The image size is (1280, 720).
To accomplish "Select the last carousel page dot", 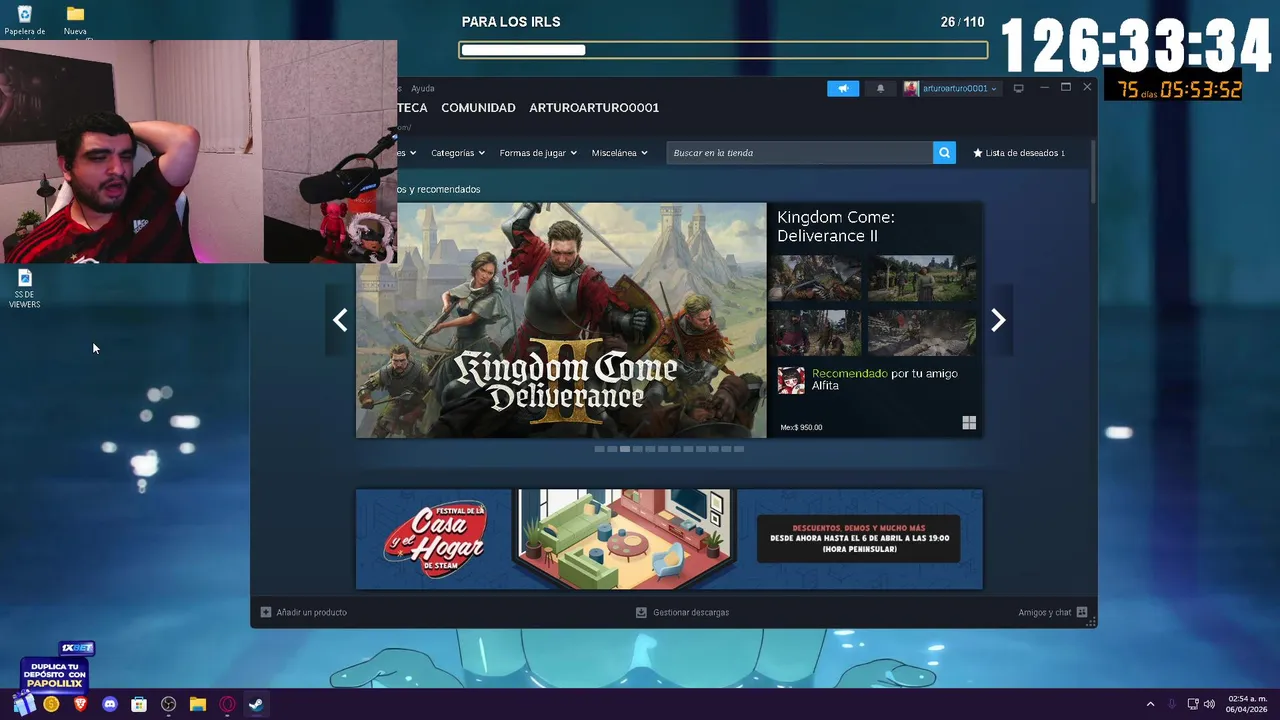I will (739, 449).
